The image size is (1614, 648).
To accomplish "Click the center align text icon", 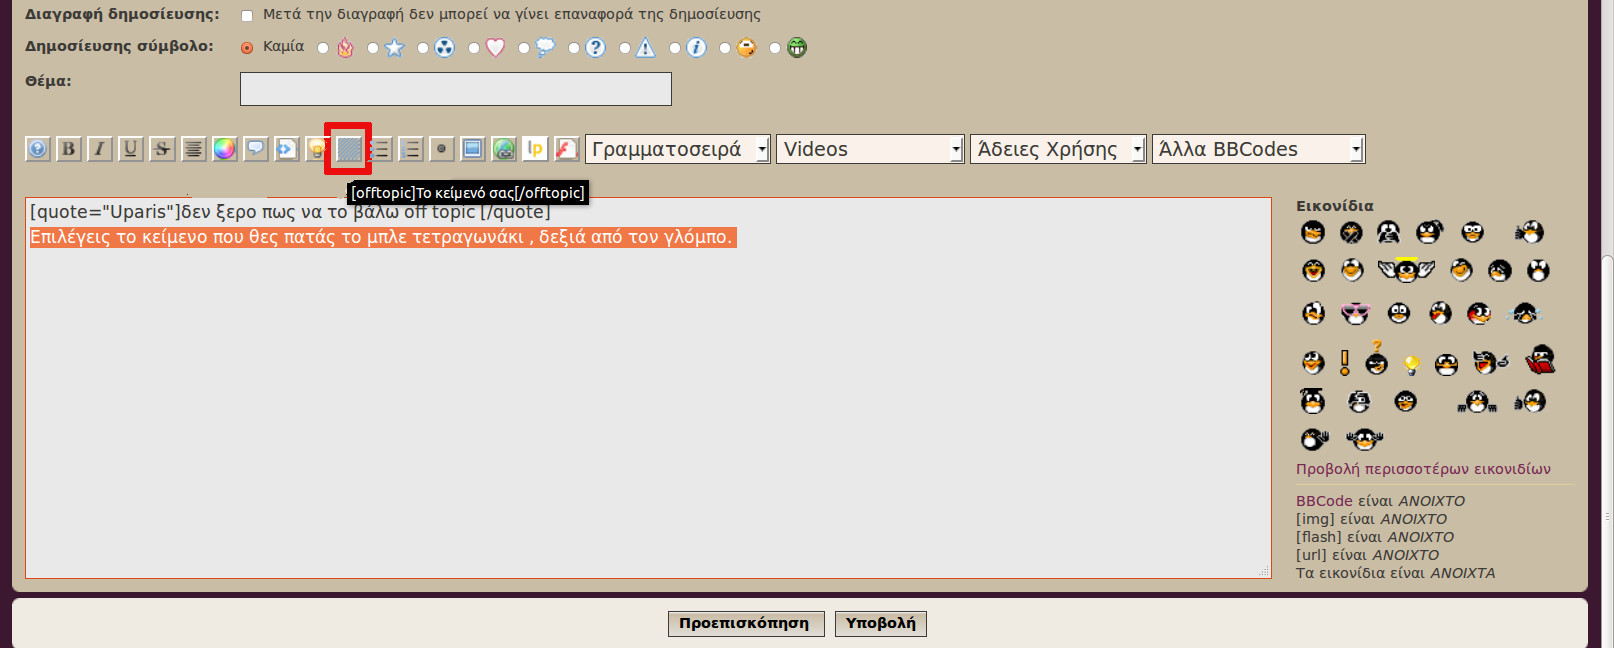I will point(193,149).
